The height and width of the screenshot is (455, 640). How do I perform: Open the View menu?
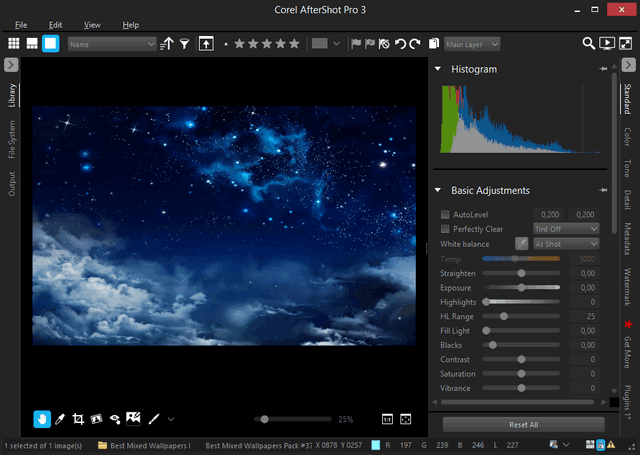click(92, 24)
